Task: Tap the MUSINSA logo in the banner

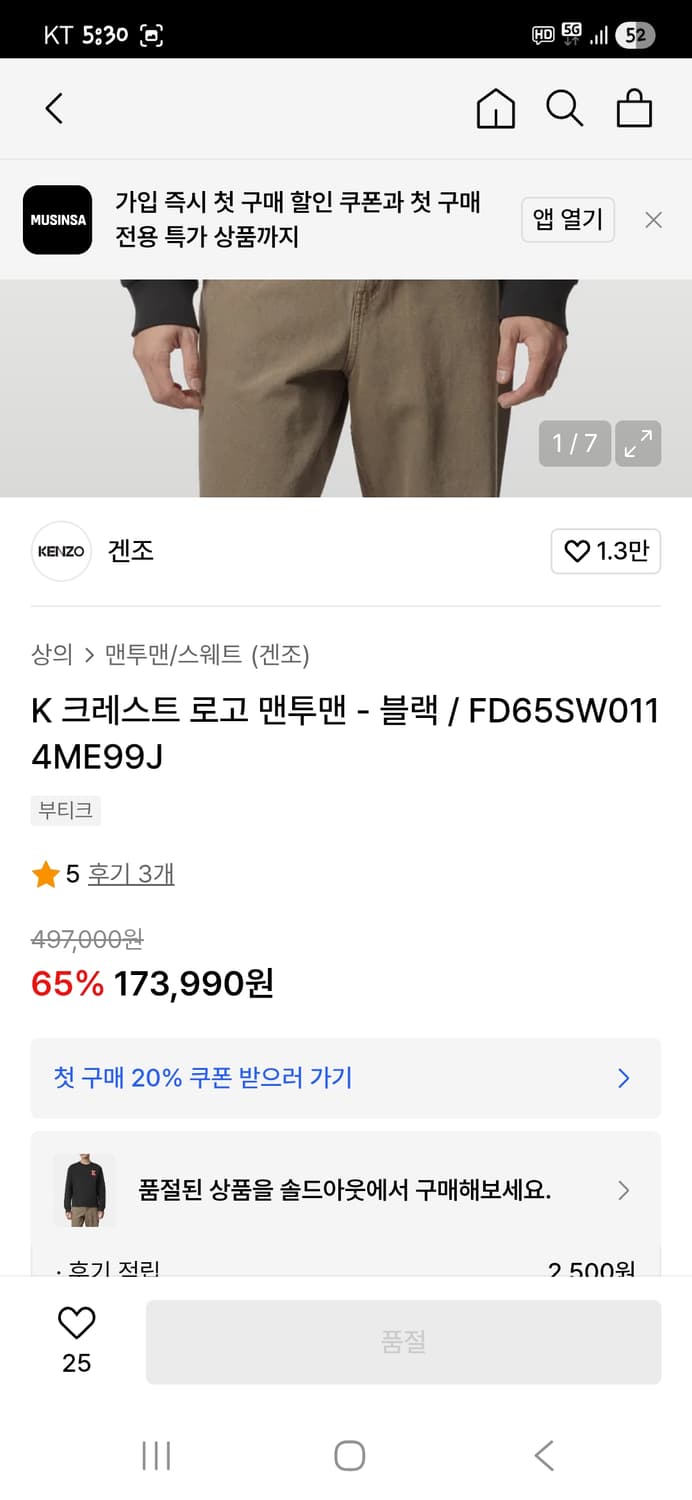Action: (x=57, y=220)
